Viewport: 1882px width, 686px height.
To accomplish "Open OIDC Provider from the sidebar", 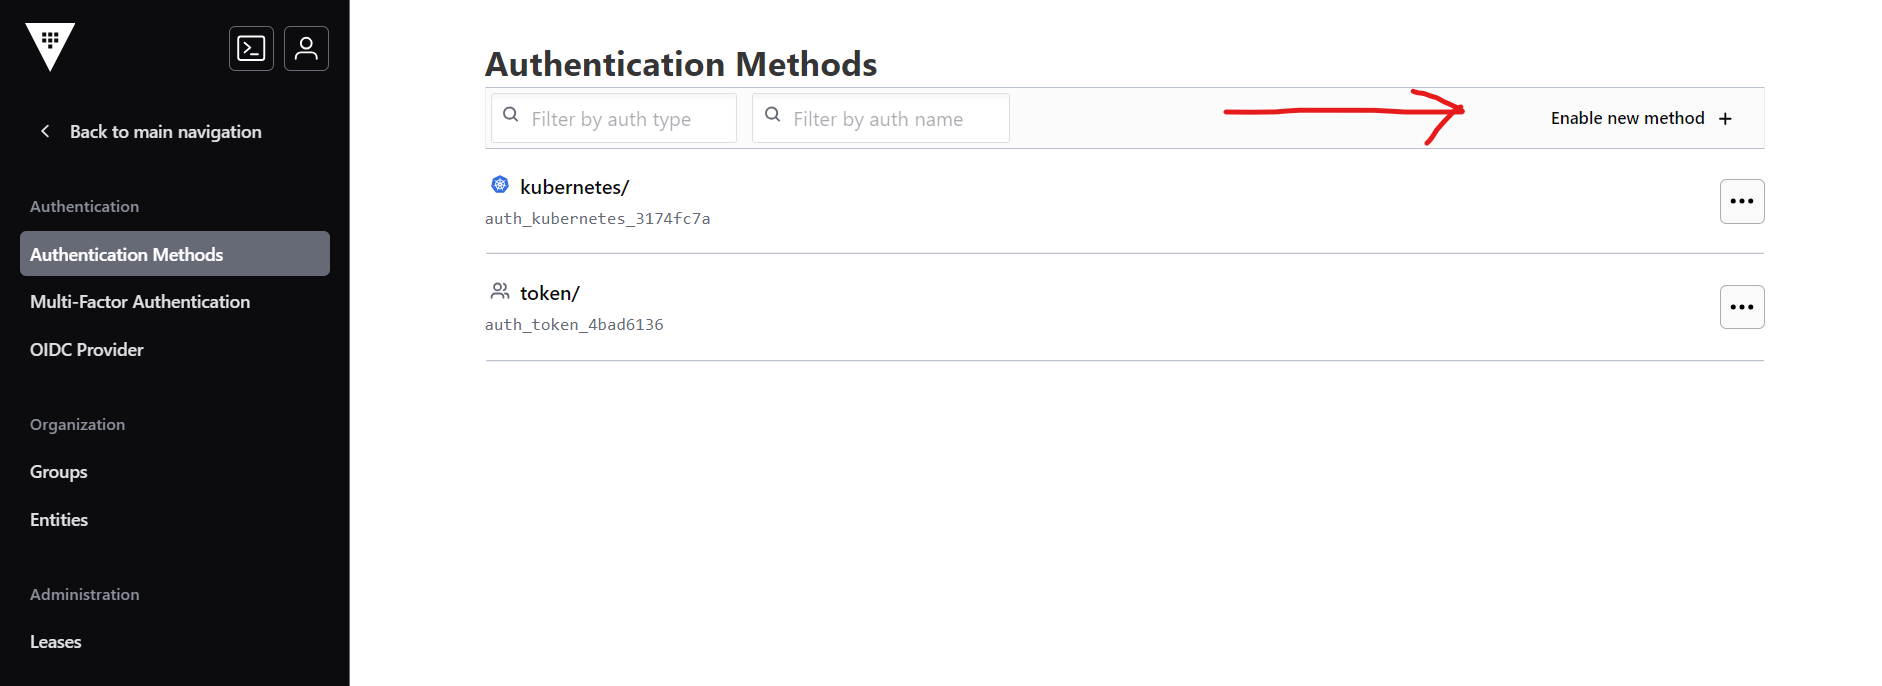I will click(x=86, y=349).
